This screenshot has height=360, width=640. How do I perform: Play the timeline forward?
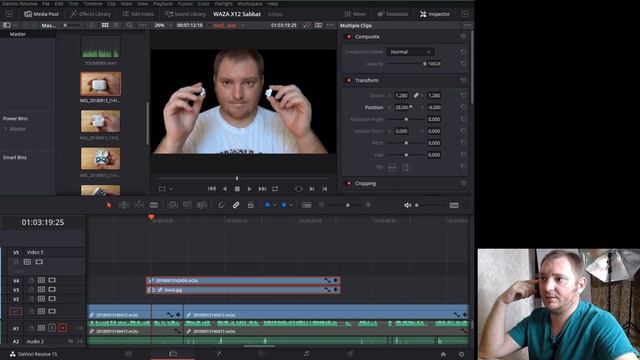point(249,189)
